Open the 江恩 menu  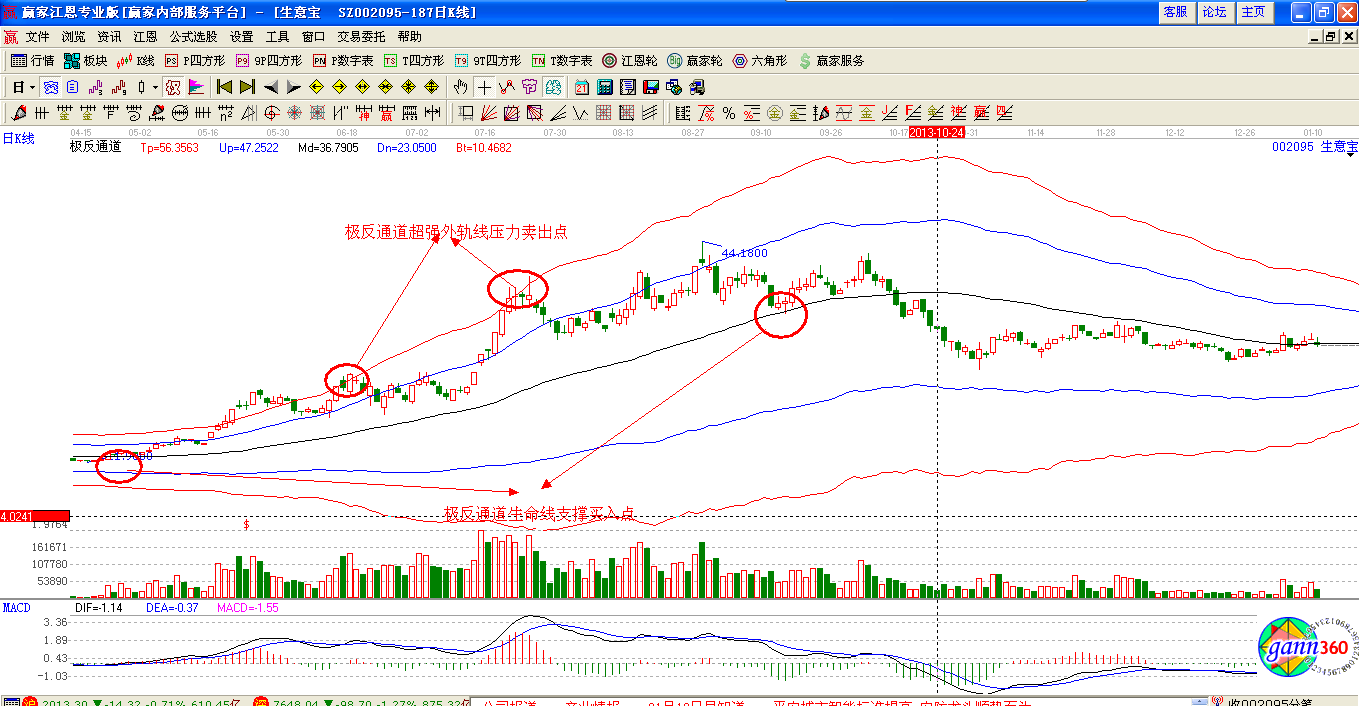click(x=145, y=37)
